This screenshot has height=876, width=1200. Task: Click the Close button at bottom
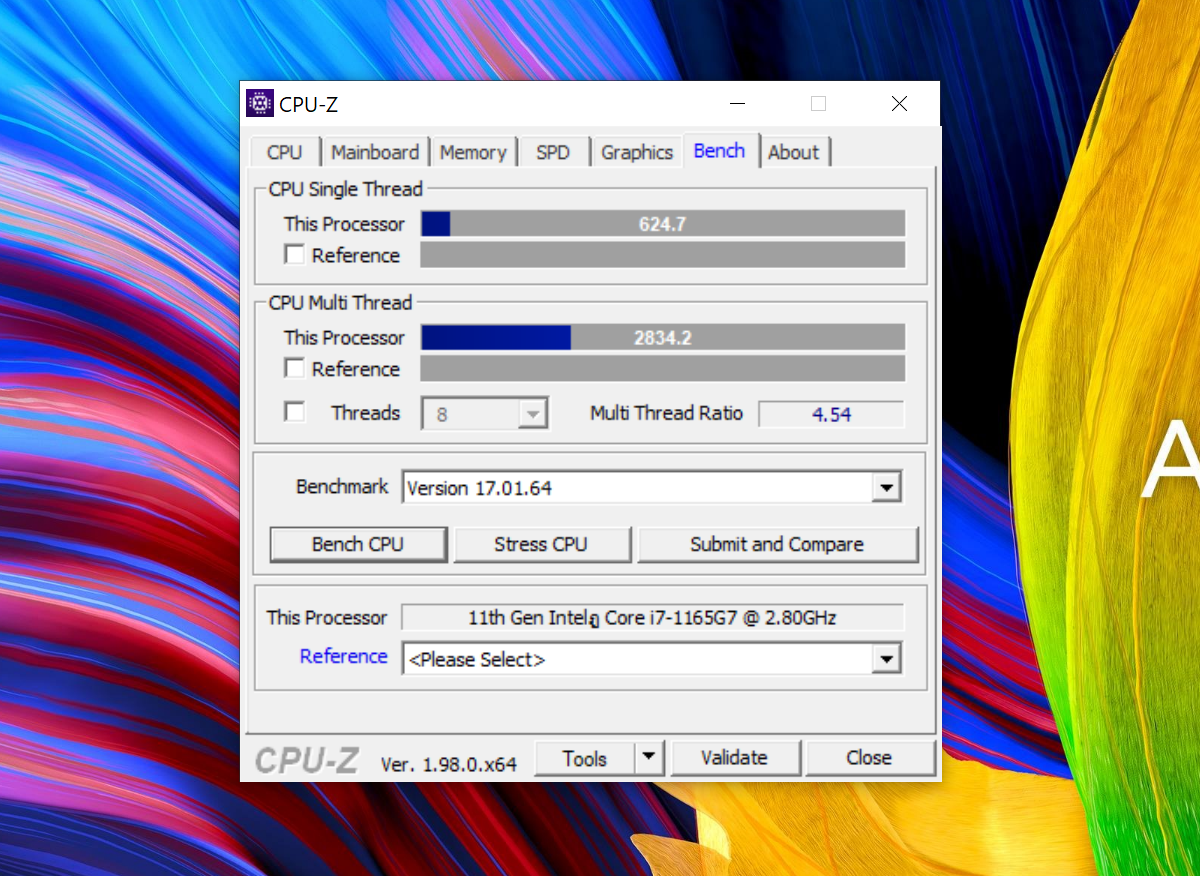[869, 758]
